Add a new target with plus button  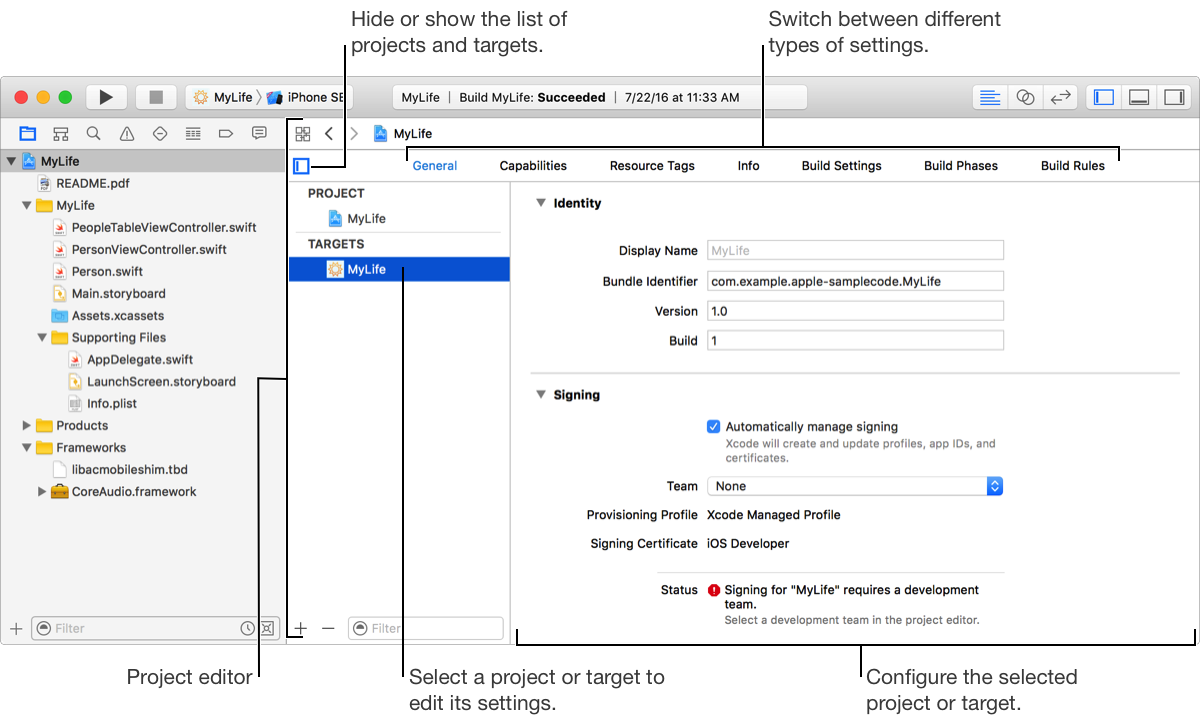point(301,628)
